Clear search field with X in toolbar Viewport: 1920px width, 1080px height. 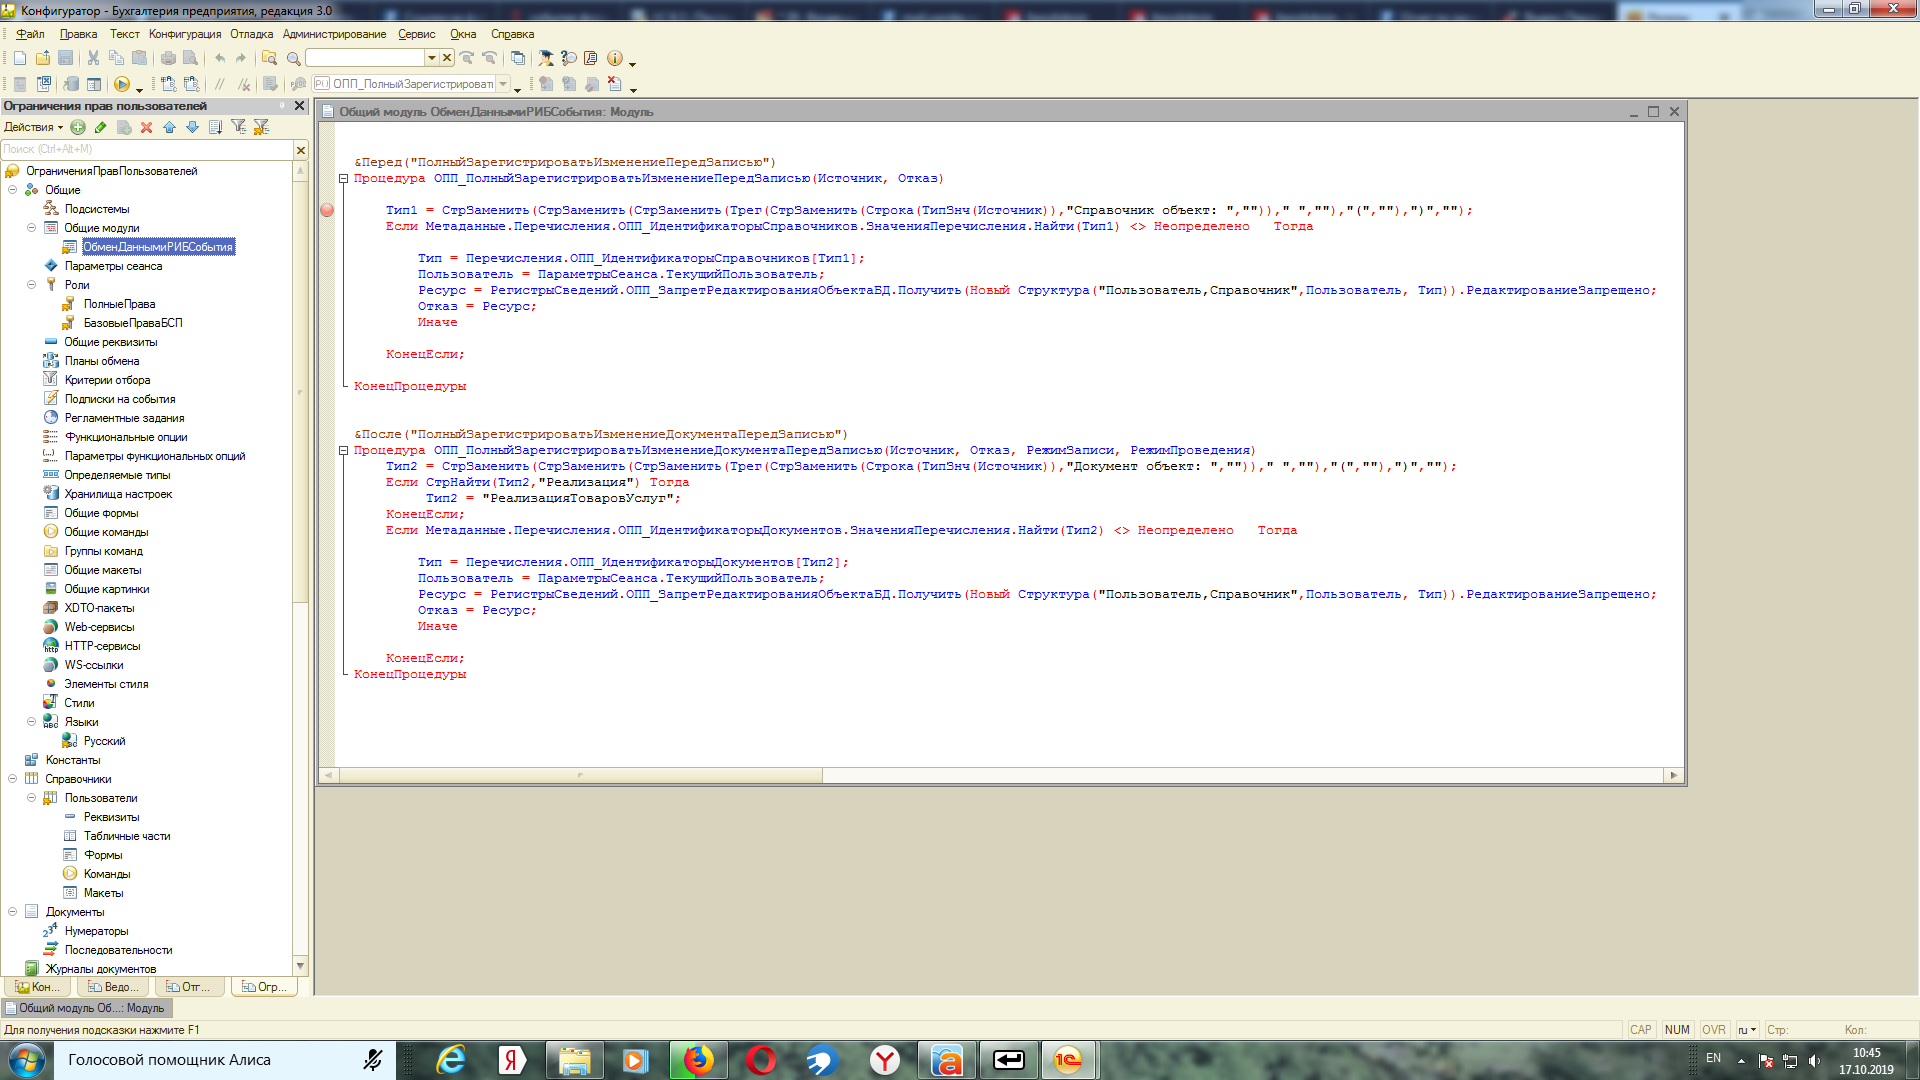447,58
